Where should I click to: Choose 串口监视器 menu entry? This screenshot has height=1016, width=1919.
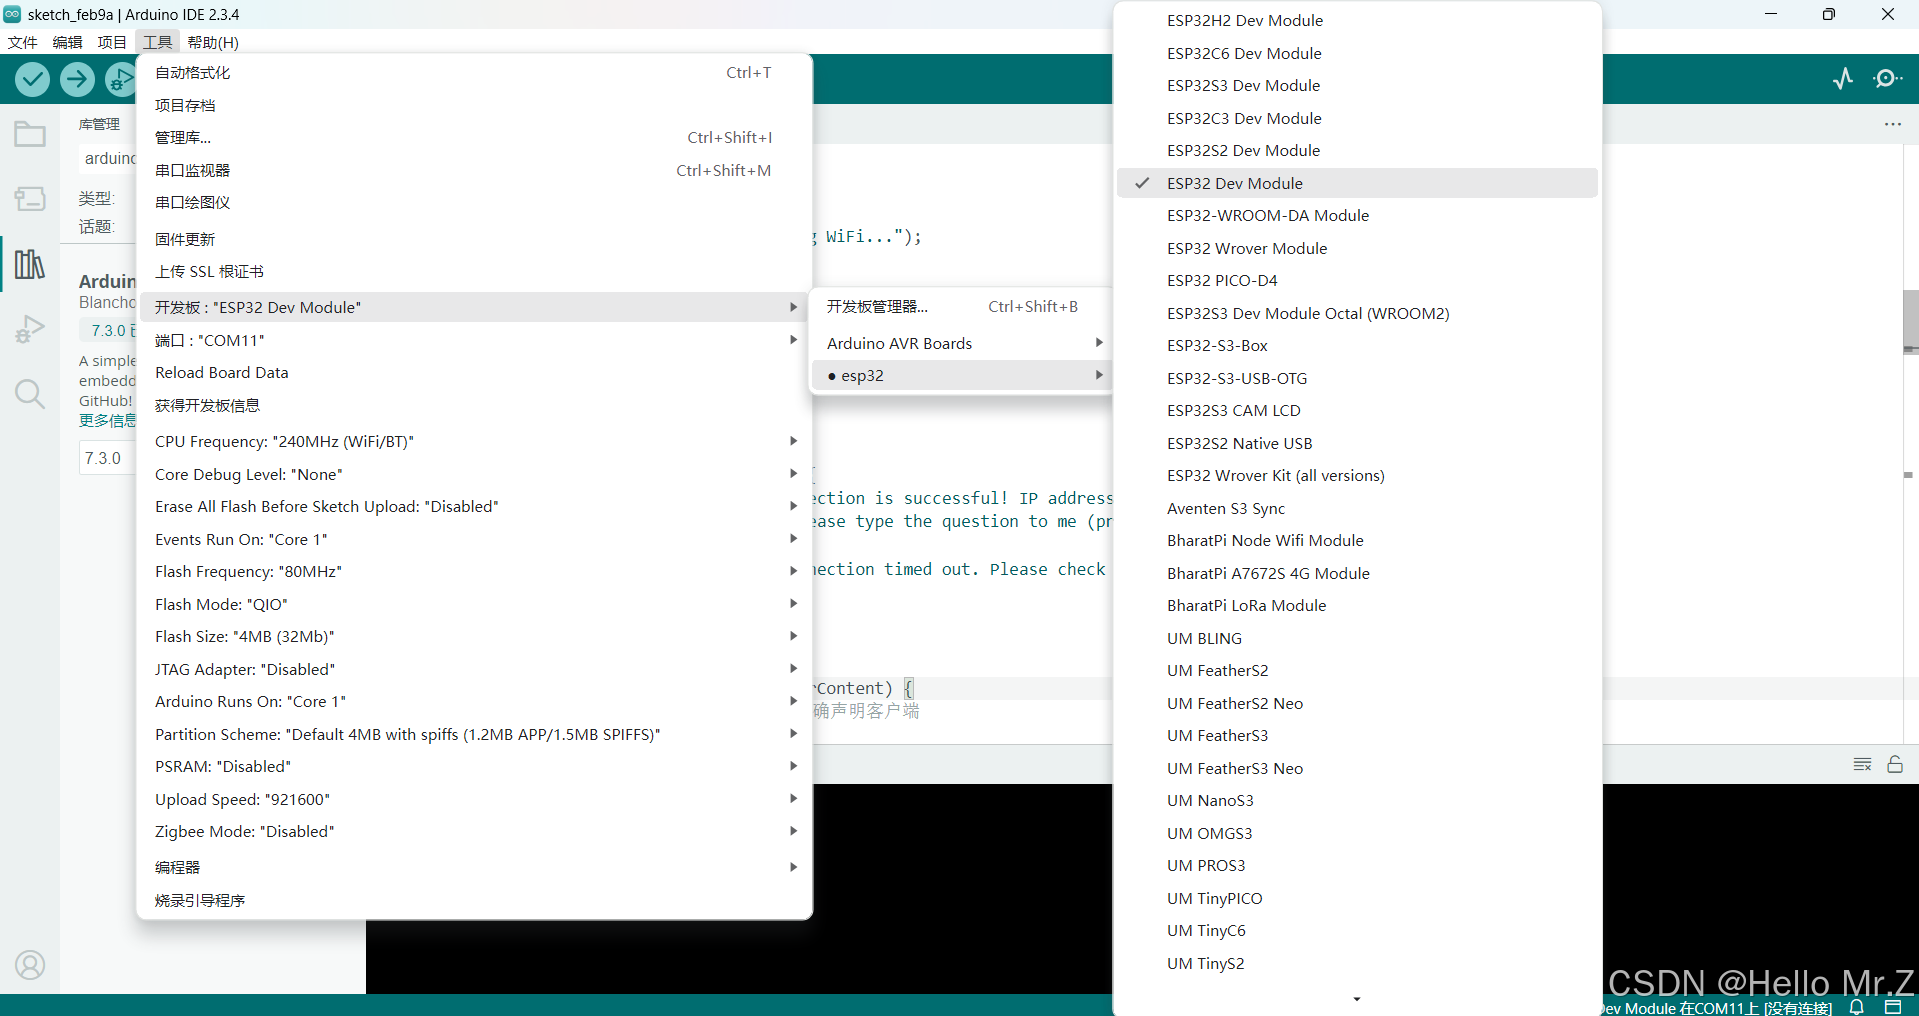click(x=474, y=170)
